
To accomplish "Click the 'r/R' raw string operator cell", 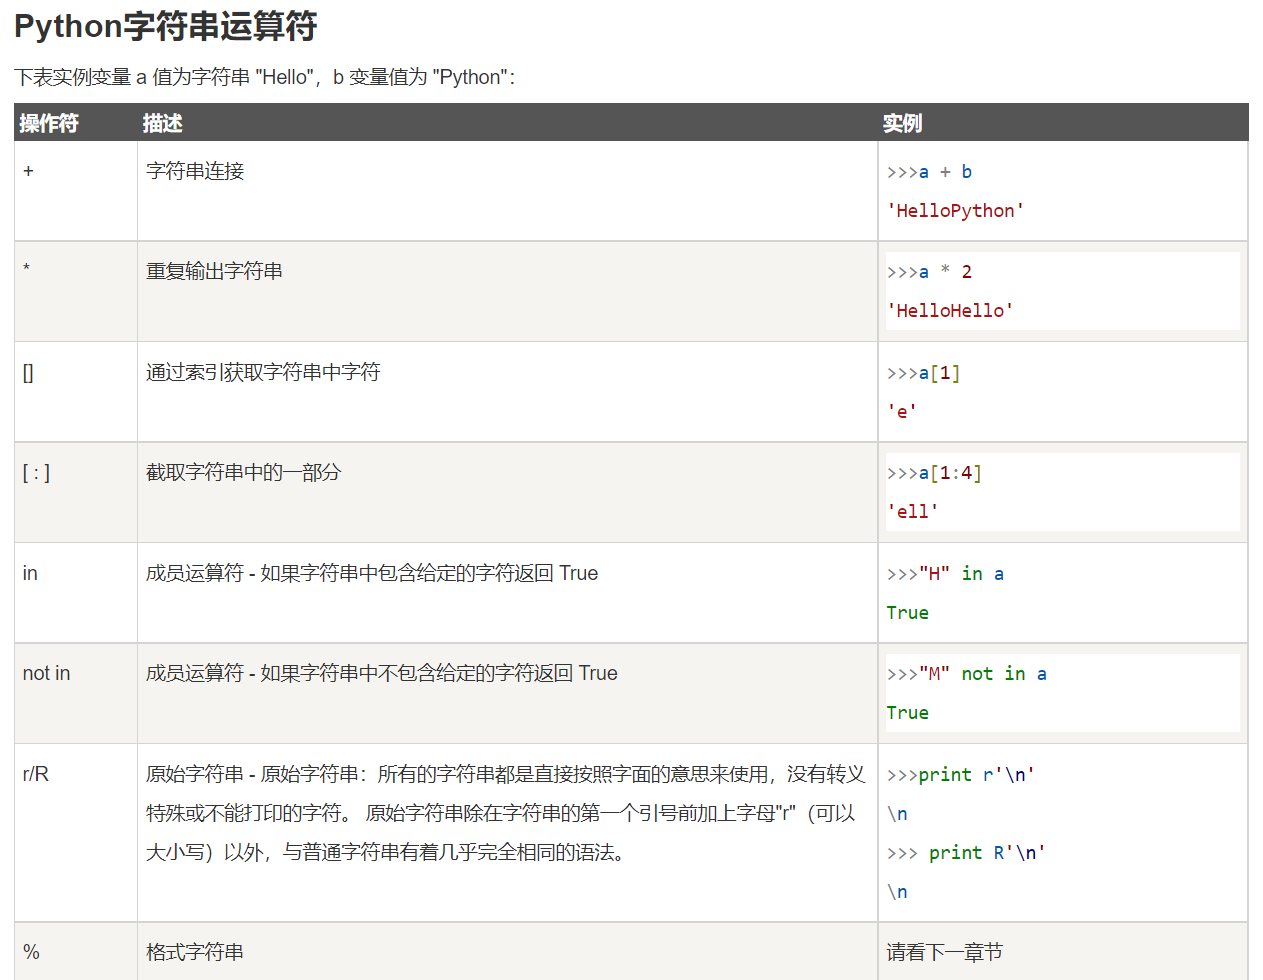I will pos(76,832).
